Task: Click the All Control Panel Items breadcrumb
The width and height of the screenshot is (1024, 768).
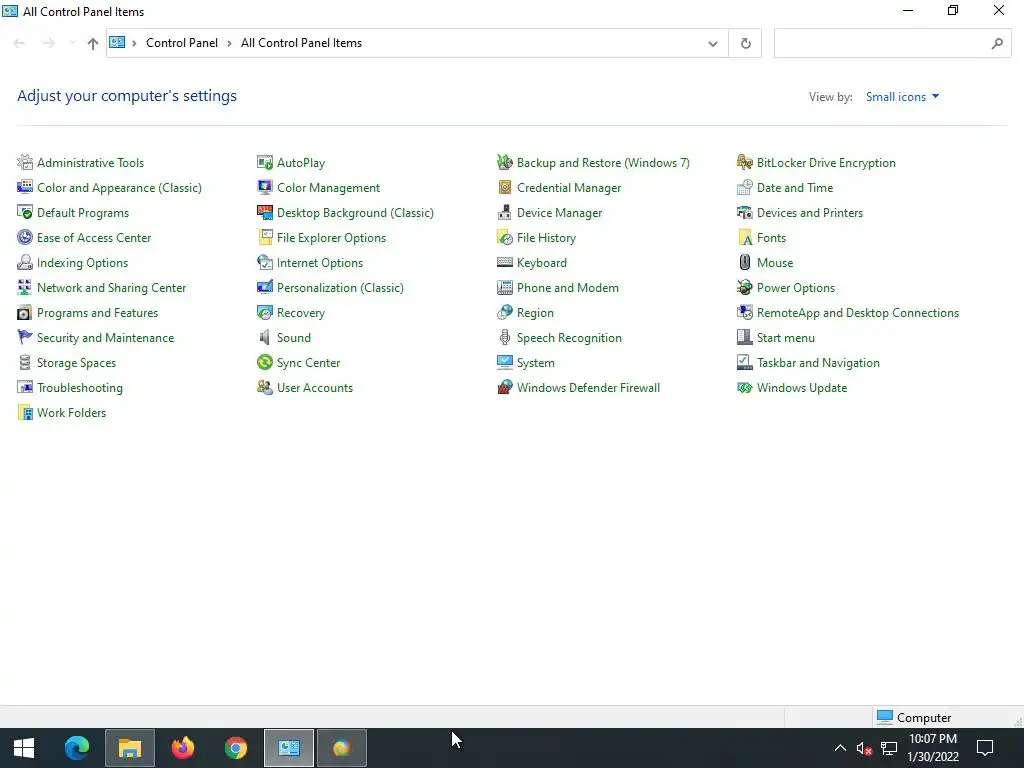Action: (x=301, y=43)
